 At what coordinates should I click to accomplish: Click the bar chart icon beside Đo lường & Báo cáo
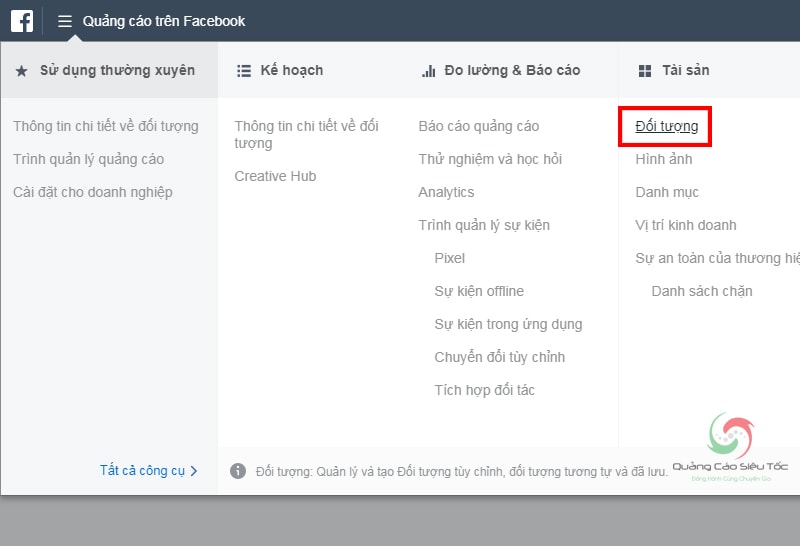coord(429,70)
